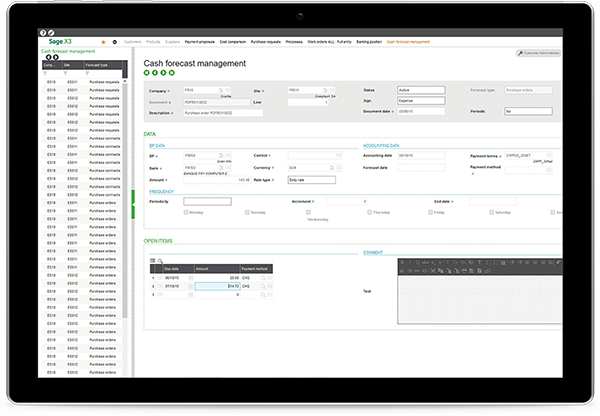The height and width of the screenshot is (416, 600).
Task: Click the Forecast date field
Action: [x=421, y=168]
